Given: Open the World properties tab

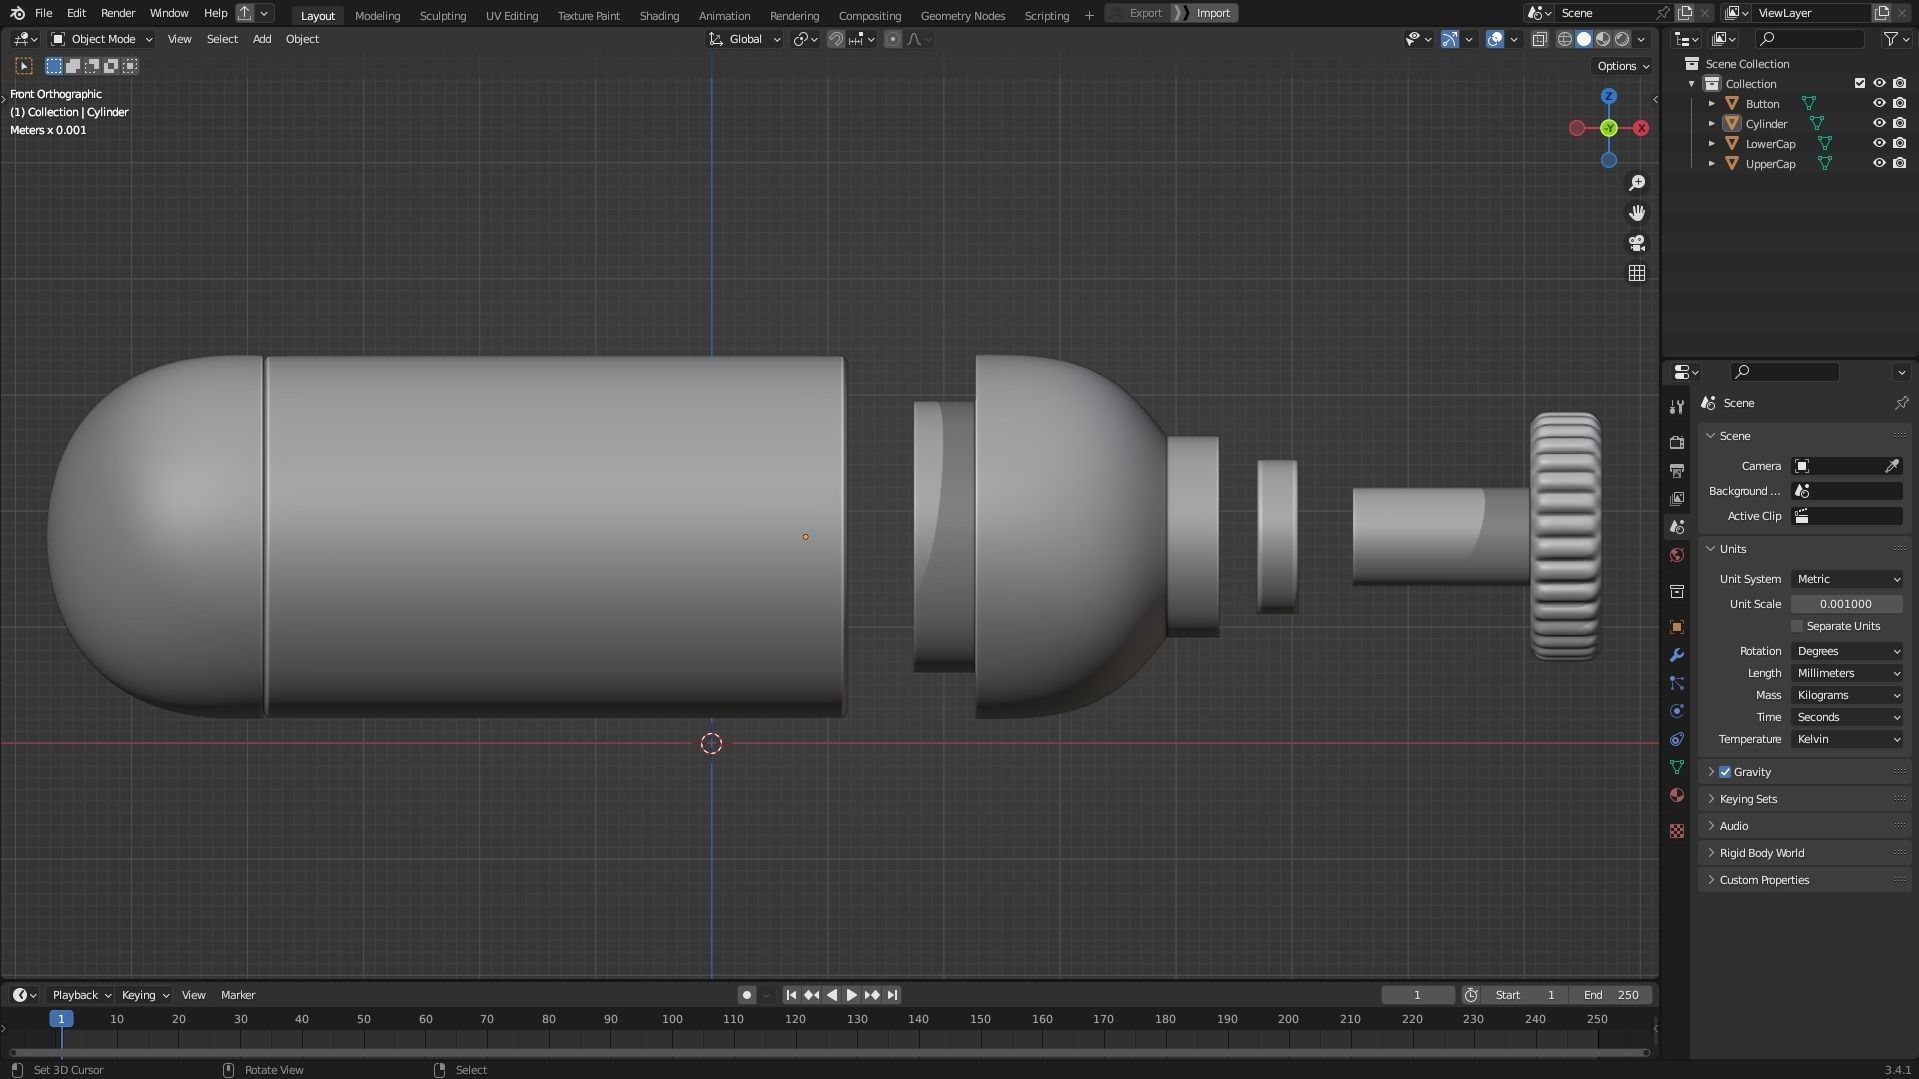Looking at the screenshot, I should [1677, 555].
